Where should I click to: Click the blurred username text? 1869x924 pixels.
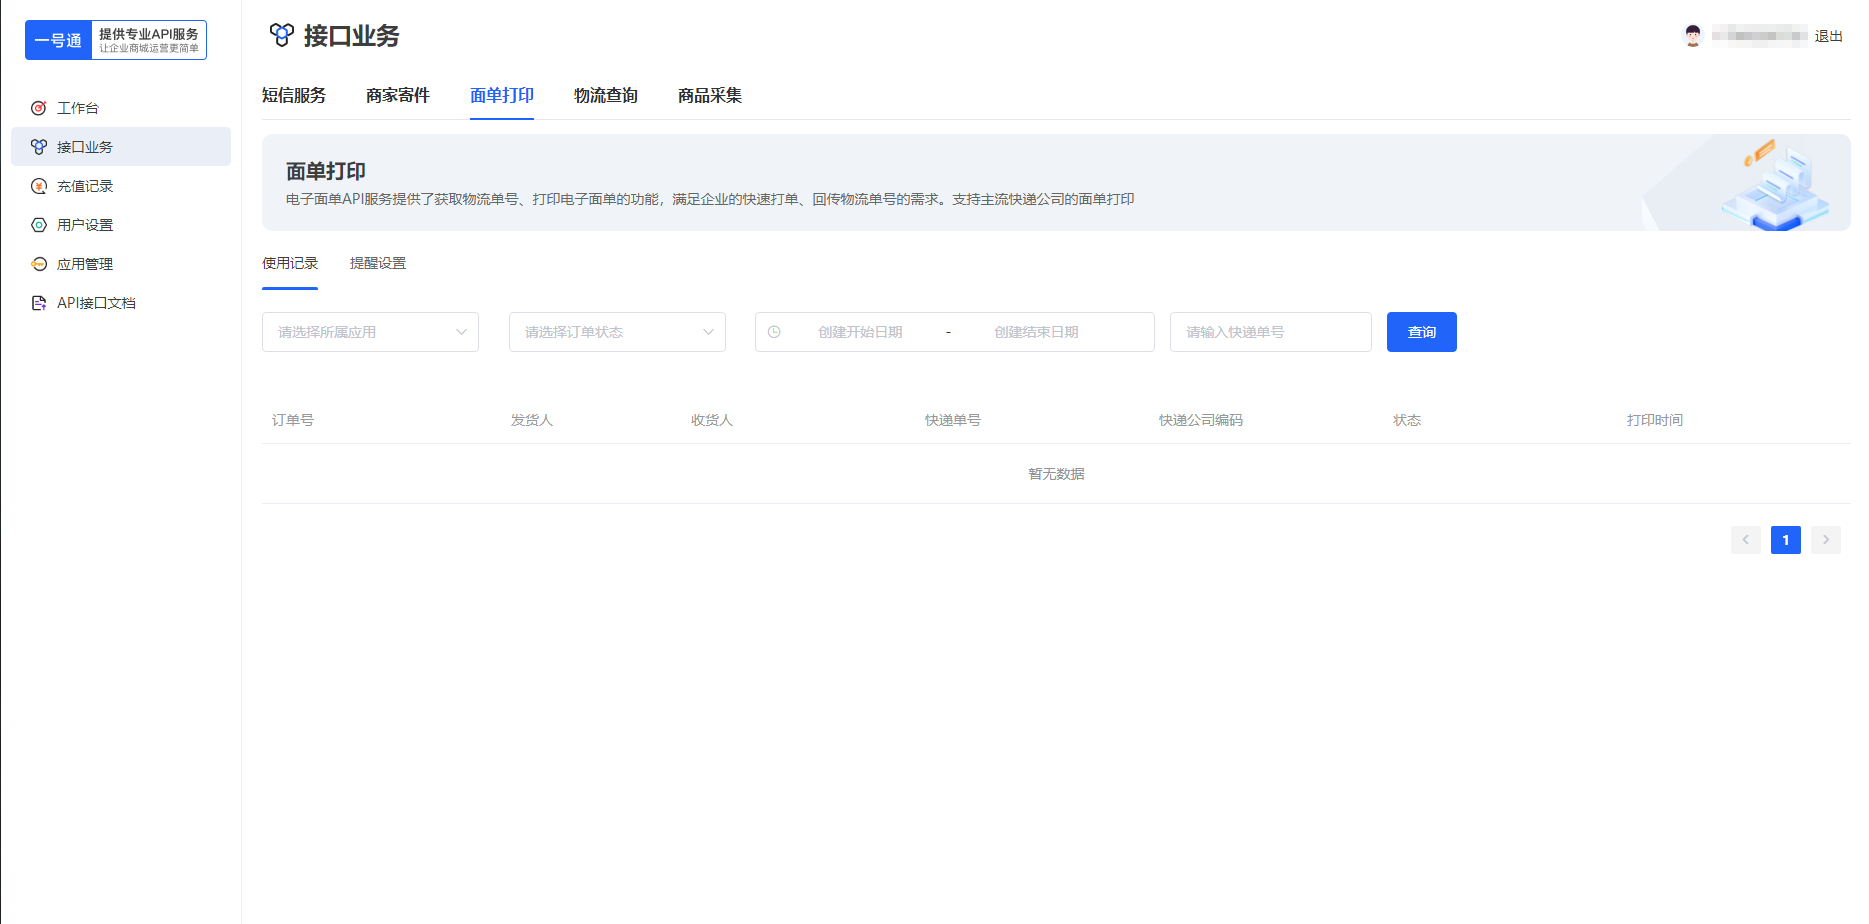(x=1759, y=36)
